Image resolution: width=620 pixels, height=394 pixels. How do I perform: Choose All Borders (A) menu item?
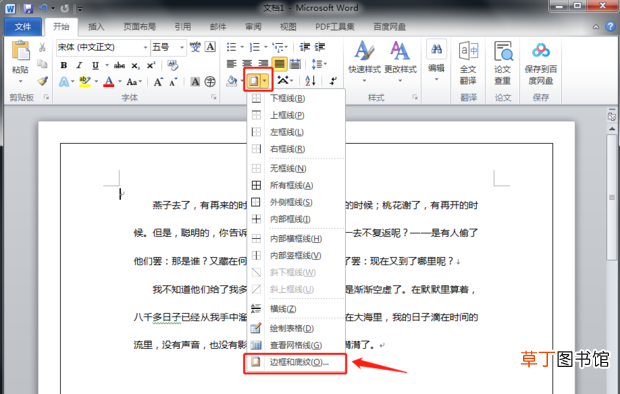pyautogui.click(x=296, y=185)
